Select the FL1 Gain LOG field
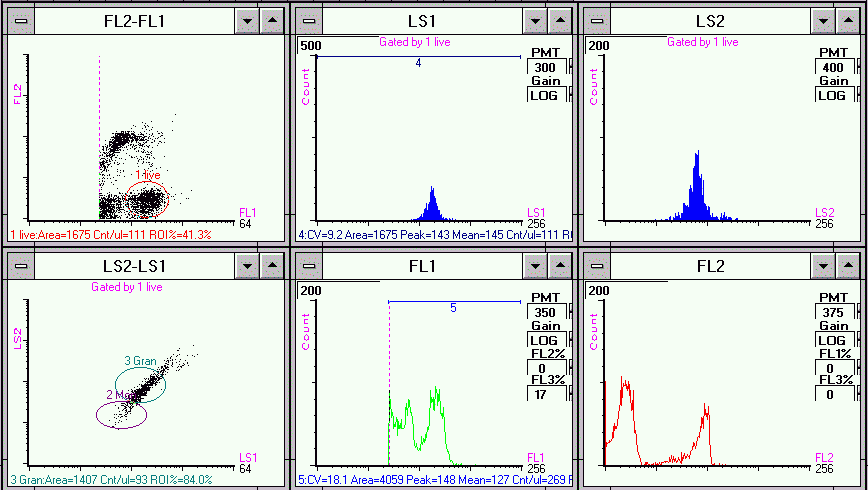 click(546, 340)
